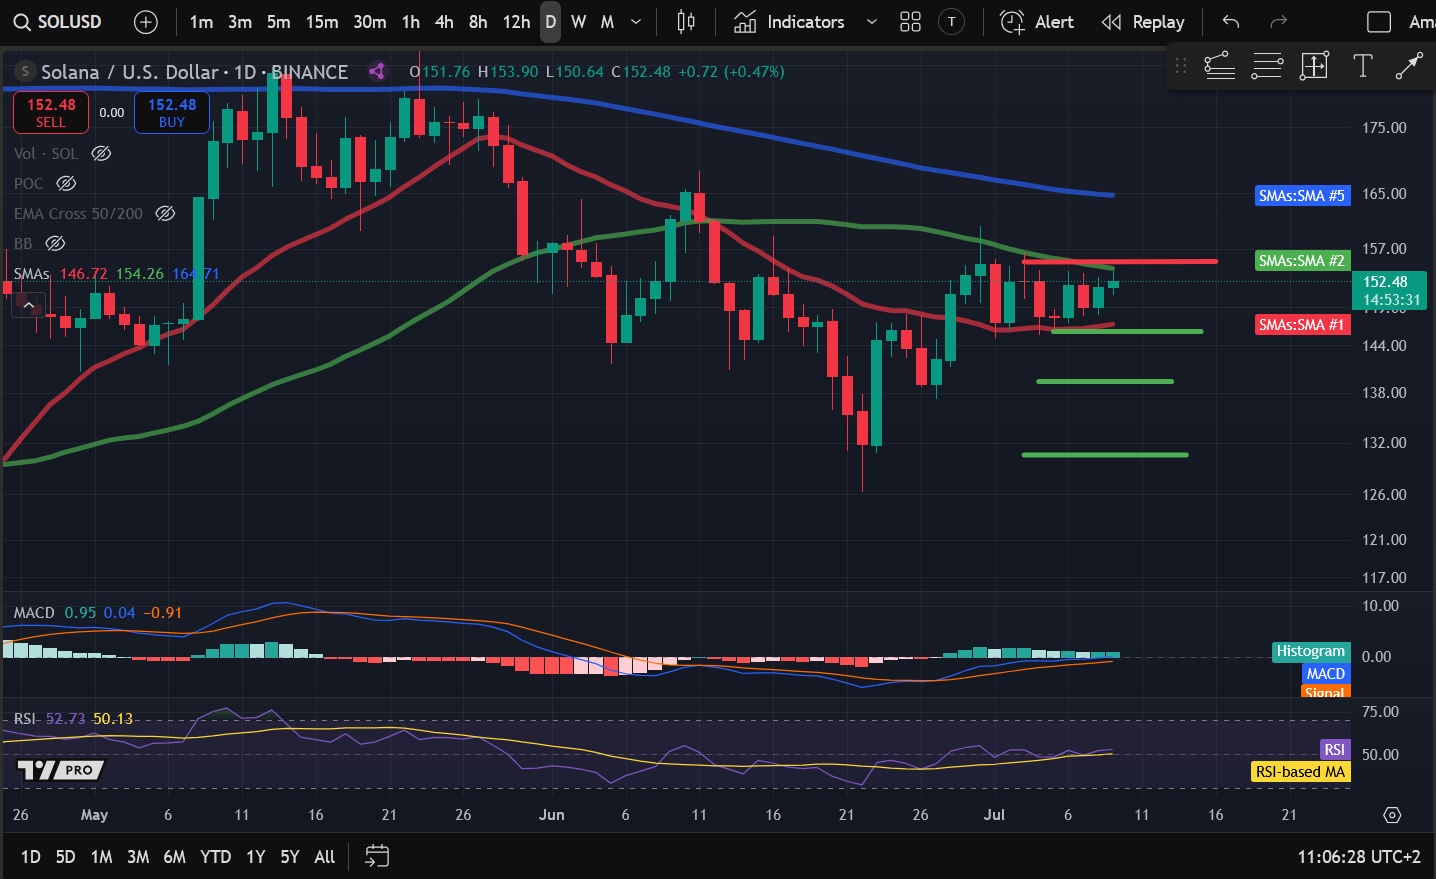Click the 152.48 BUY button
This screenshot has height=879, width=1436.
tap(172, 112)
